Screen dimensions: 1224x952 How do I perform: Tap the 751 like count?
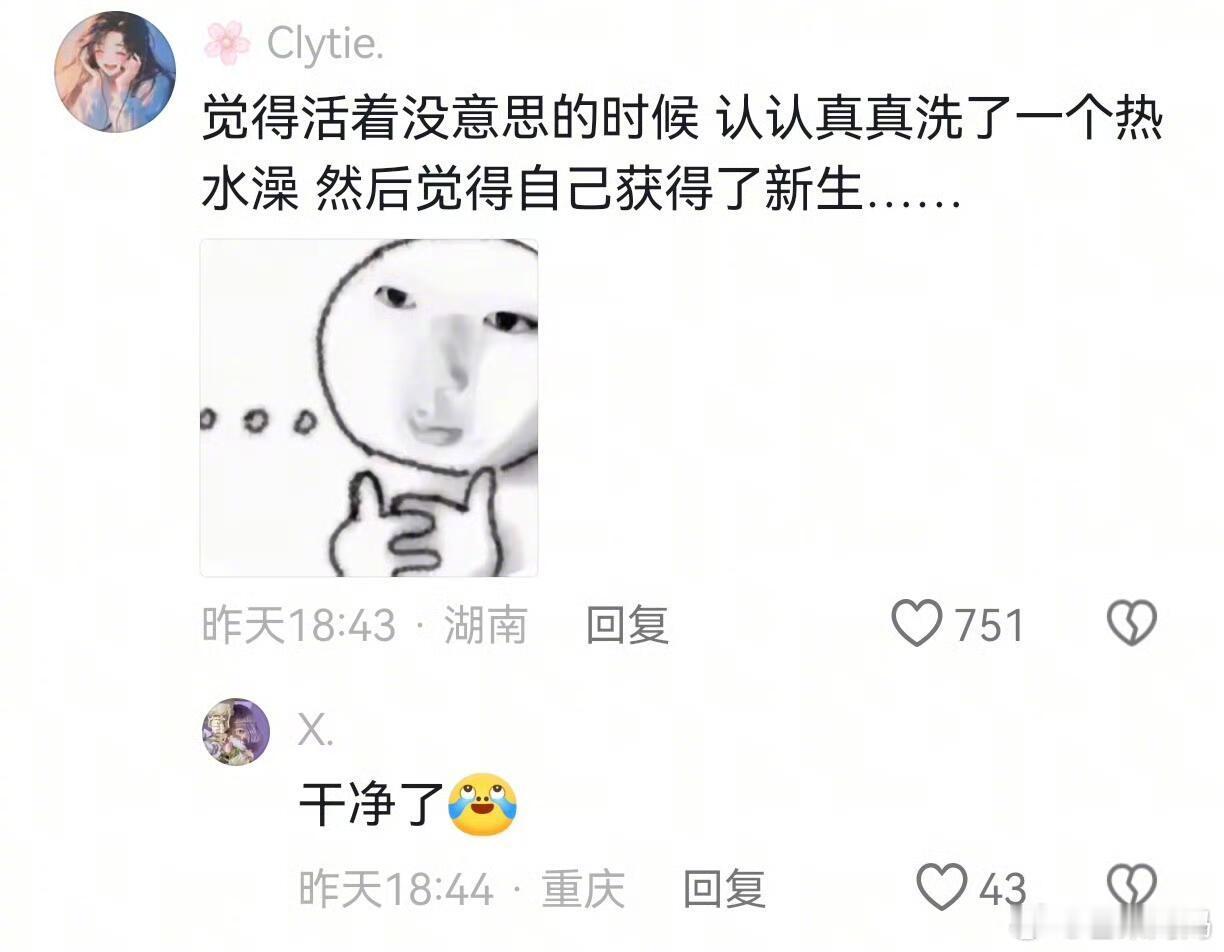(989, 626)
